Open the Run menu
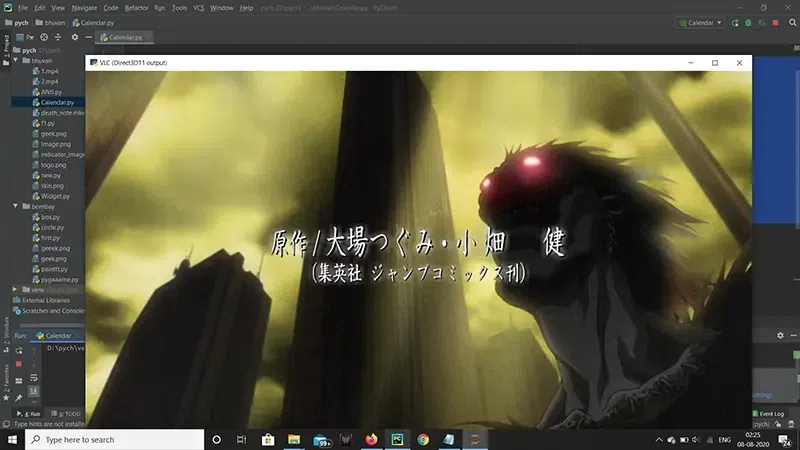 pyautogui.click(x=160, y=8)
